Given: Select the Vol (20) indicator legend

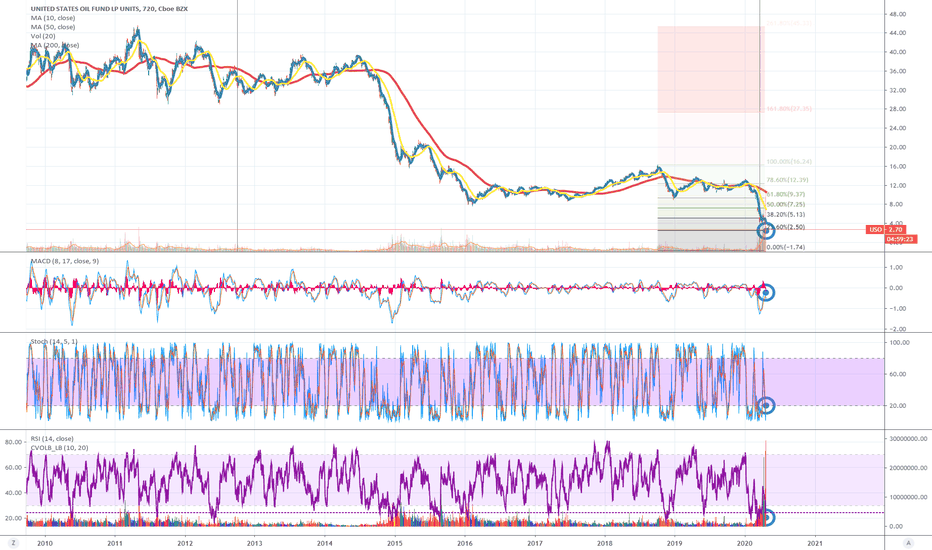Looking at the screenshot, I should (x=43, y=36).
